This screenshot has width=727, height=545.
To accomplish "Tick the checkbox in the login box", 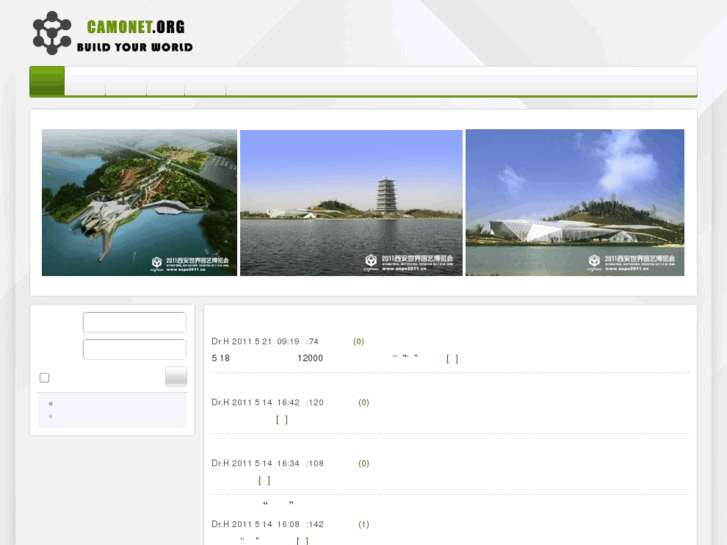I will click(x=45, y=378).
